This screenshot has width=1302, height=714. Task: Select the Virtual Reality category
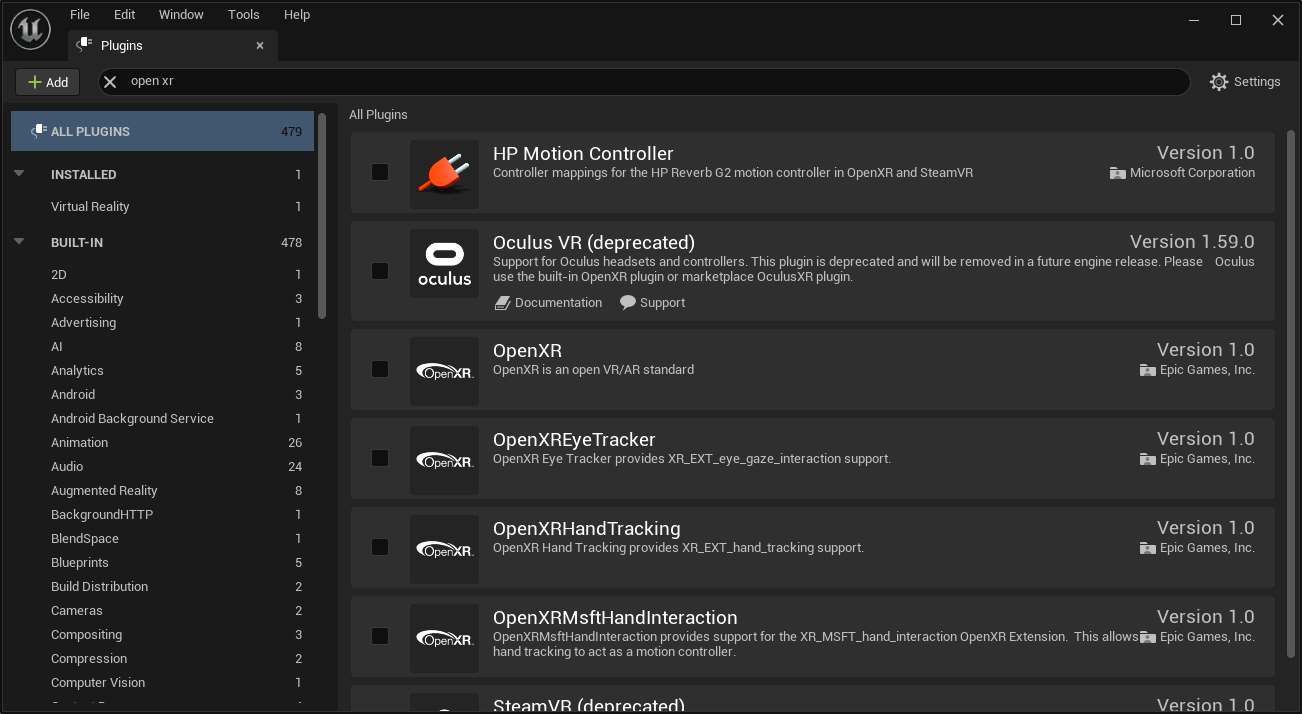click(x=162, y=207)
